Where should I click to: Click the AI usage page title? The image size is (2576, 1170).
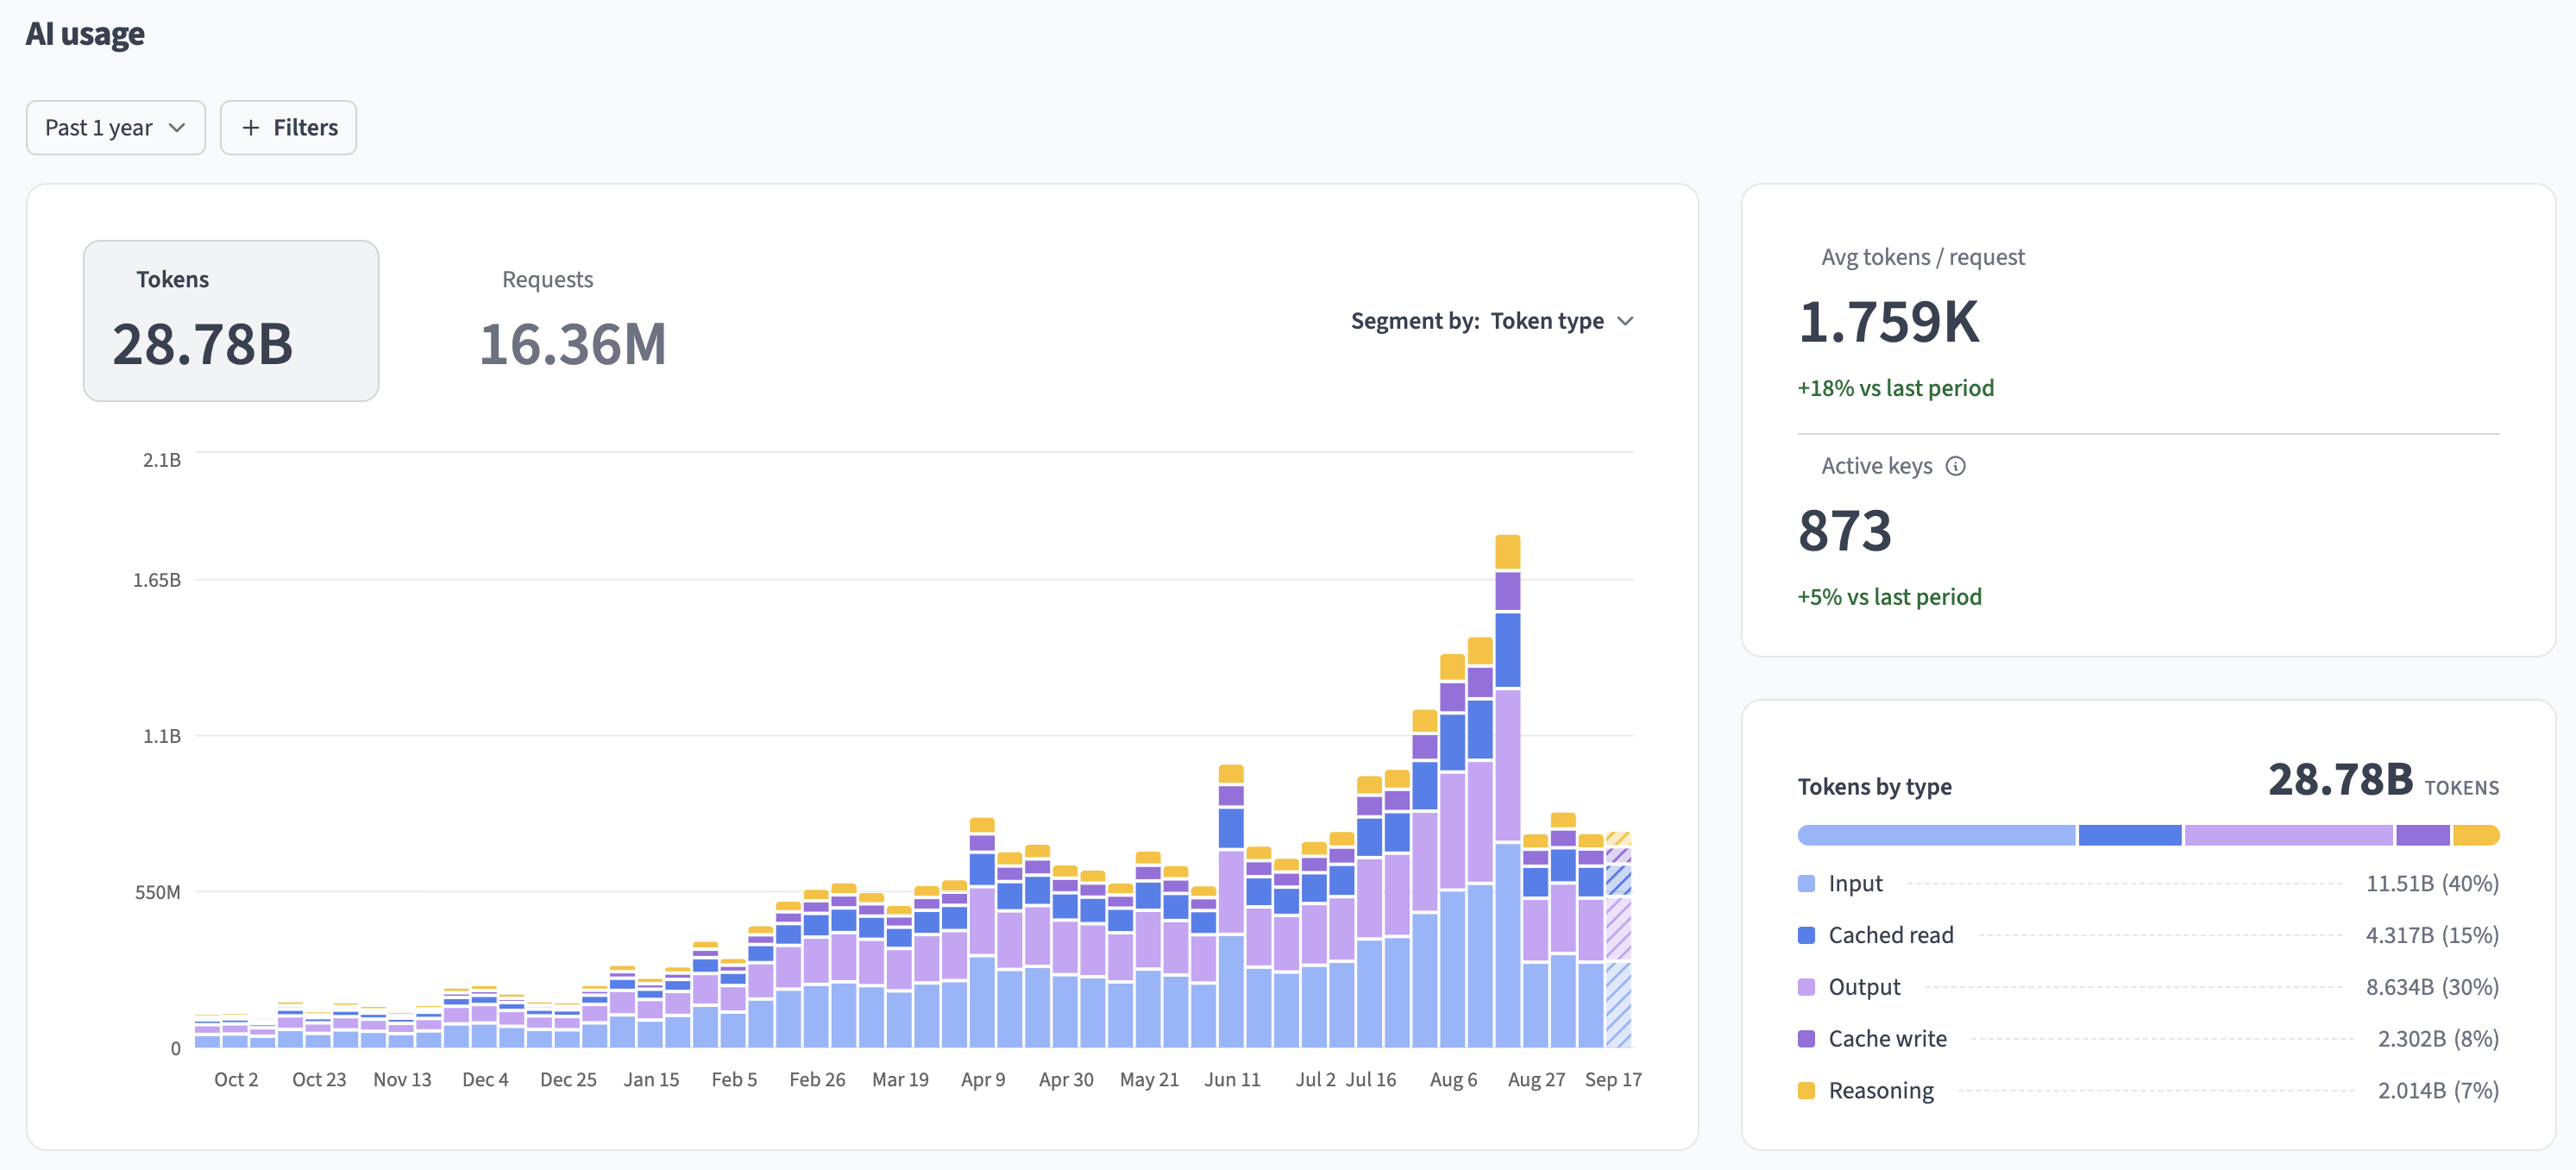[x=85, y=34]
